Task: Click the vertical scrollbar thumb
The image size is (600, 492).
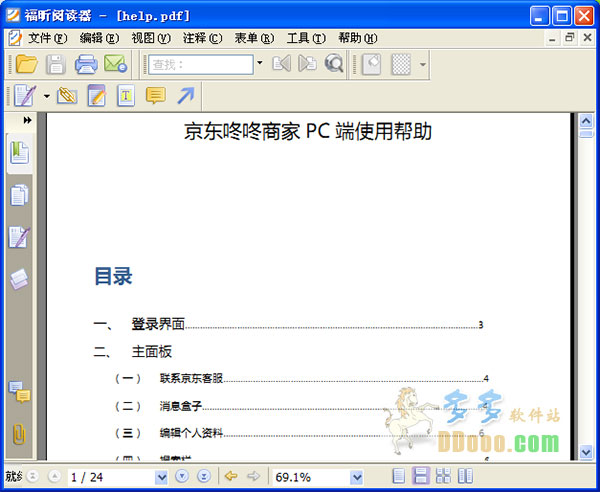Action: coord(586,134)
